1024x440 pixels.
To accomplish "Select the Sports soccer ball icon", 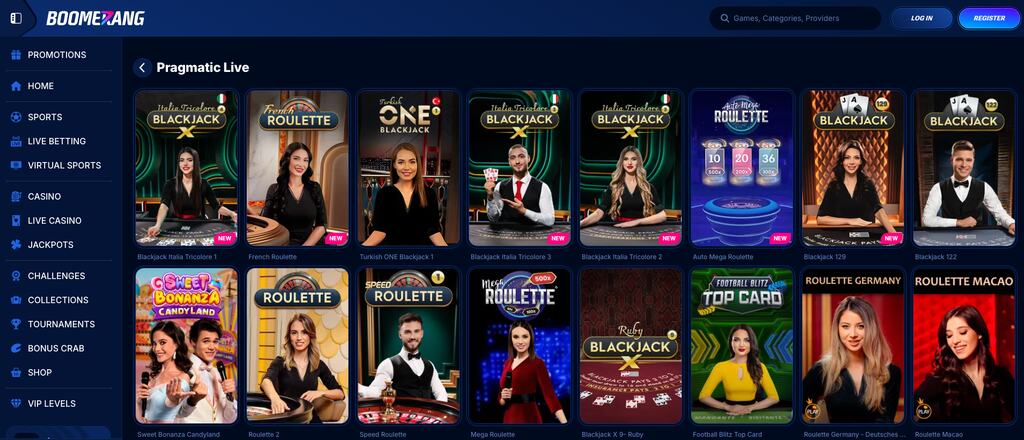I will point(16,117).
